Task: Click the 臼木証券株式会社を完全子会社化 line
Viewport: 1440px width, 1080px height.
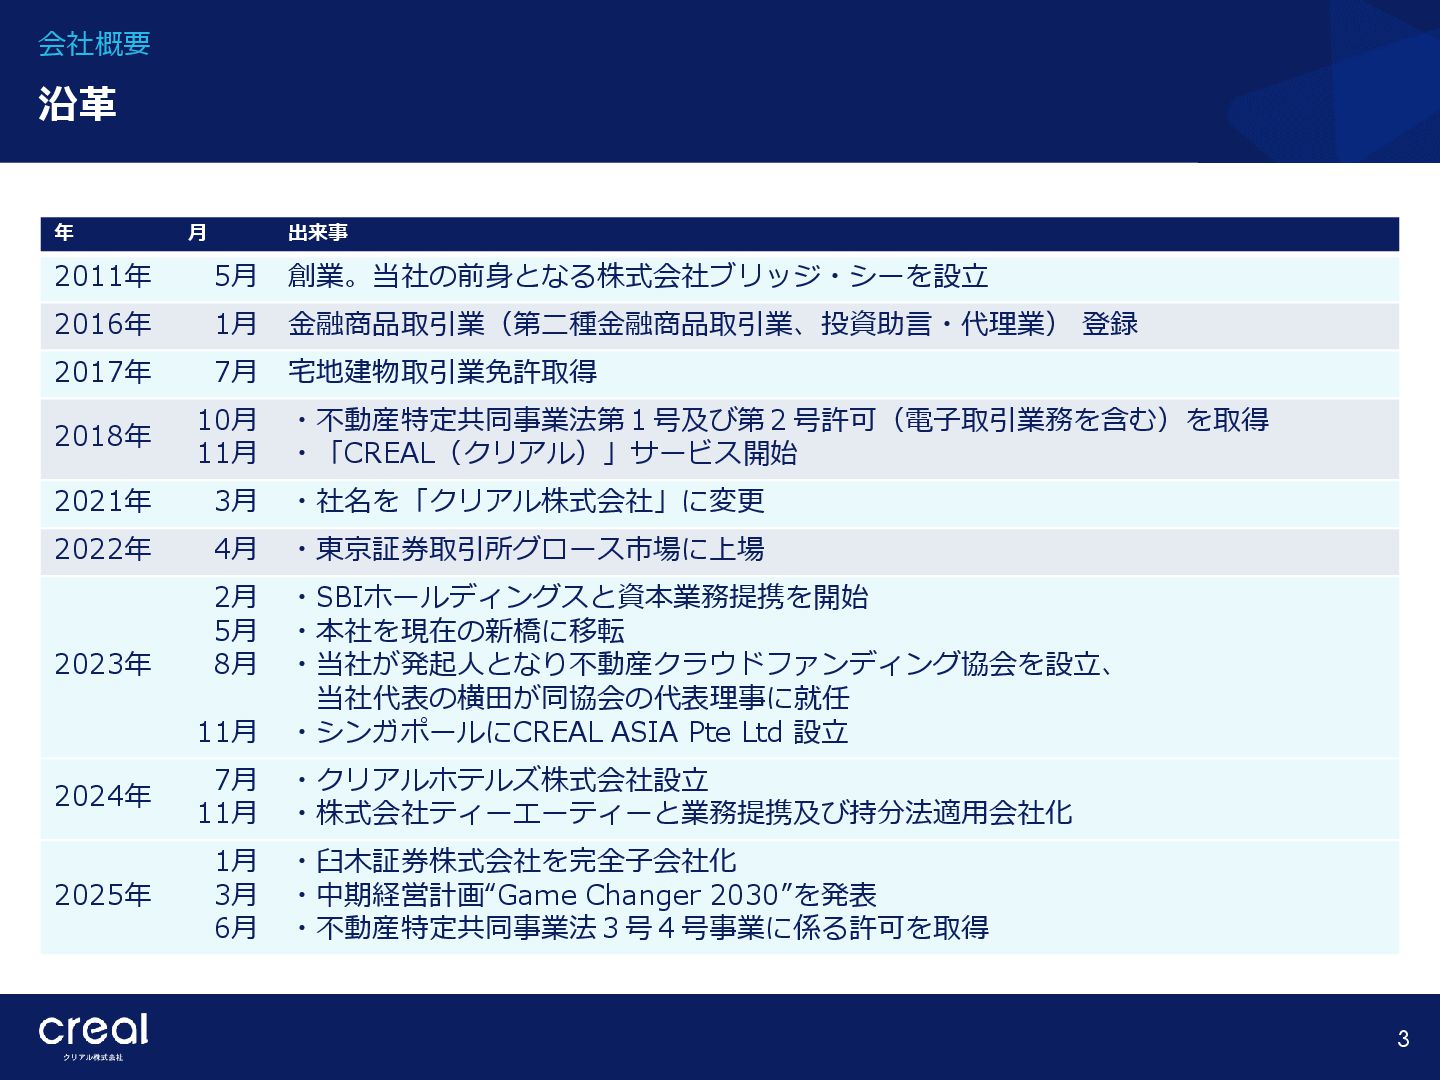Action: point(515,861)
